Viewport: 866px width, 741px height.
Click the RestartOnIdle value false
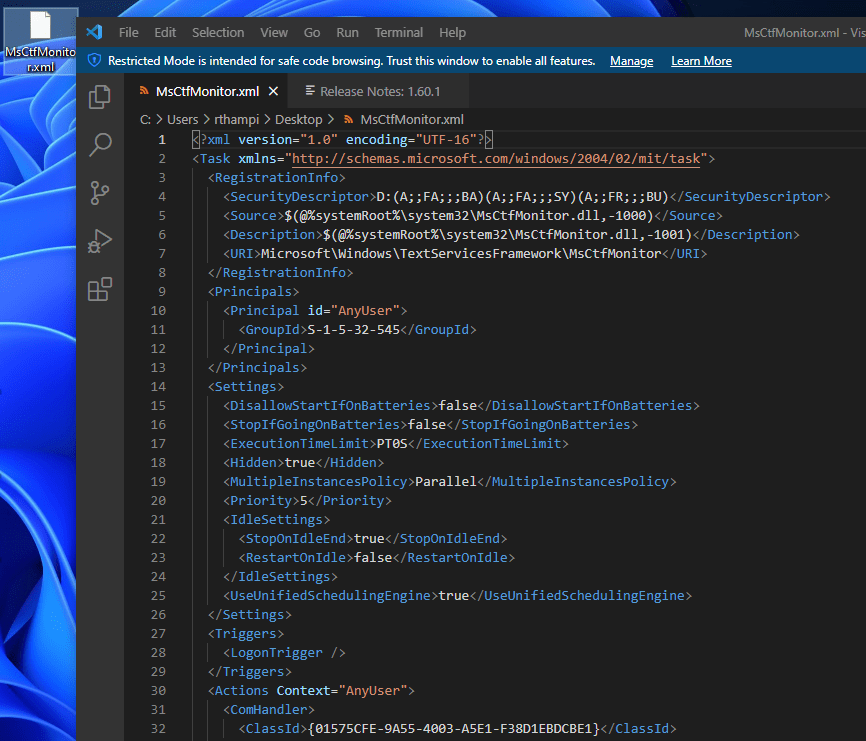373,558
